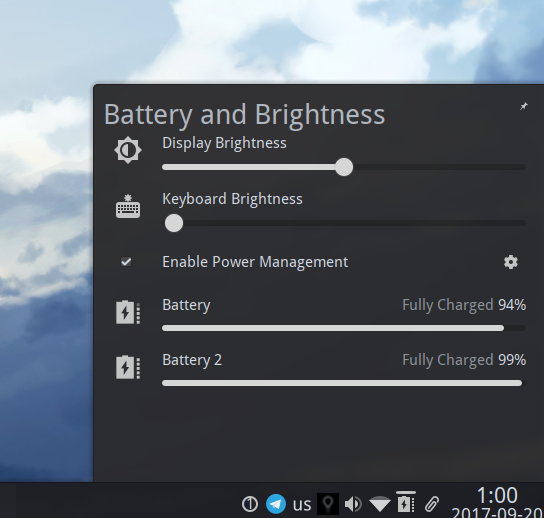Open the clipboard paperclip tray icon
The width and height of the screenshot is (544, 518).
(432, 504)
